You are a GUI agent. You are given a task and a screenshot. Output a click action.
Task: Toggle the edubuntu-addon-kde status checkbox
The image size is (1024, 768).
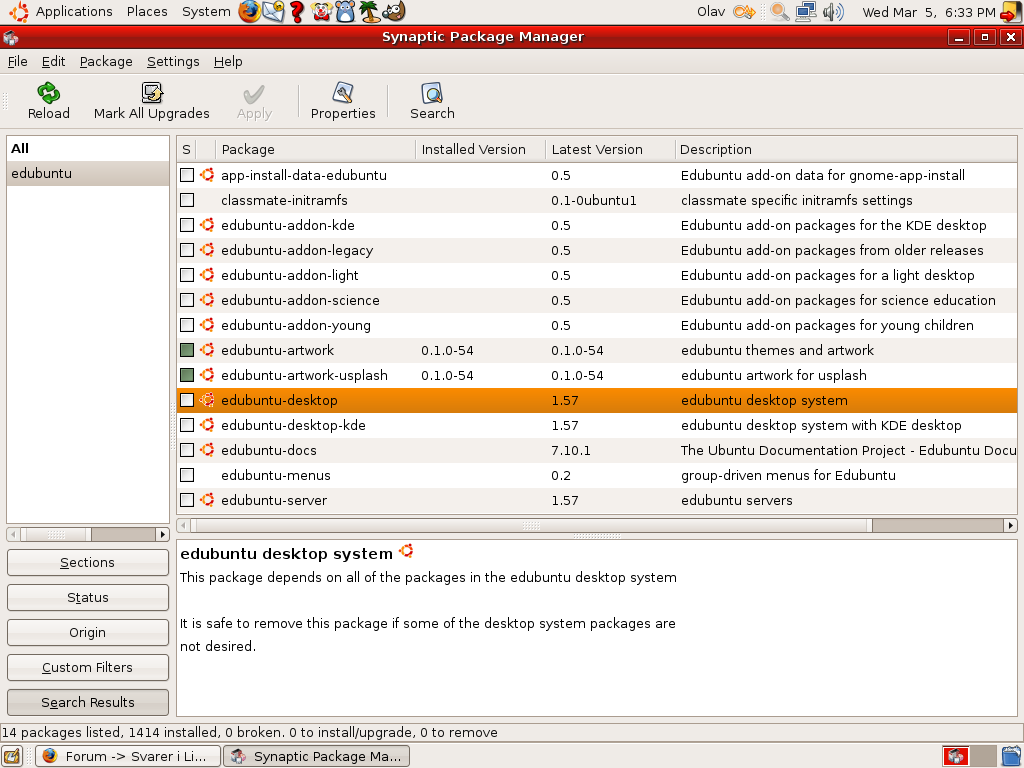(x=187, y=225)
